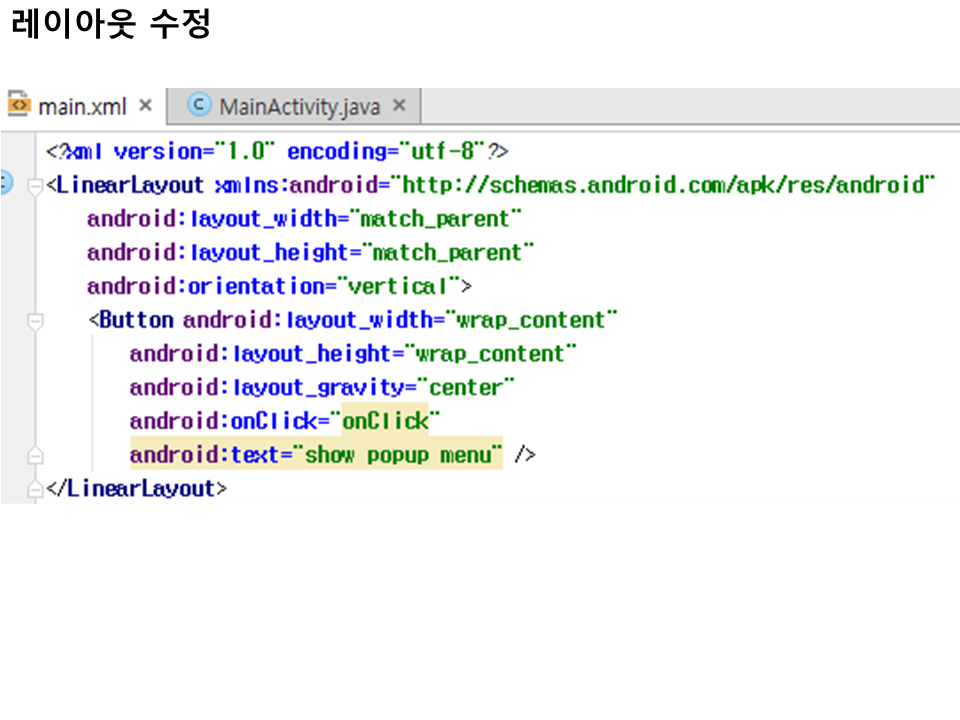Click the XML file icon on main.xml tab
The image size is (960, 720).
pos(18,105)
